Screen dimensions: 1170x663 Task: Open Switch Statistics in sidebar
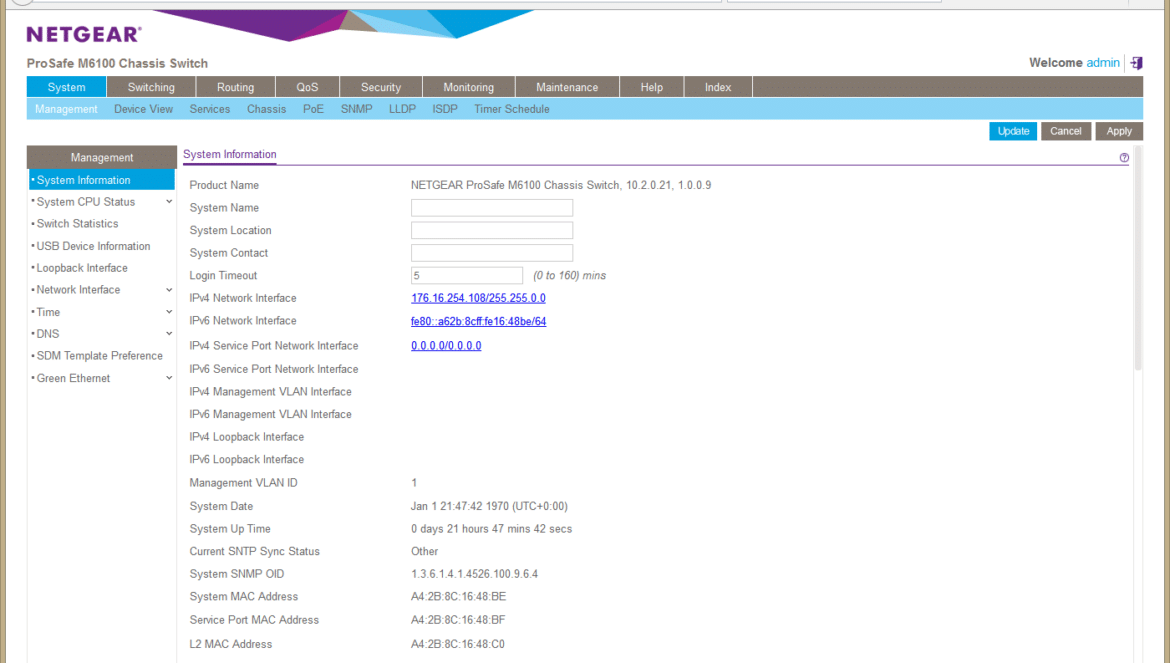coord(78,224)
